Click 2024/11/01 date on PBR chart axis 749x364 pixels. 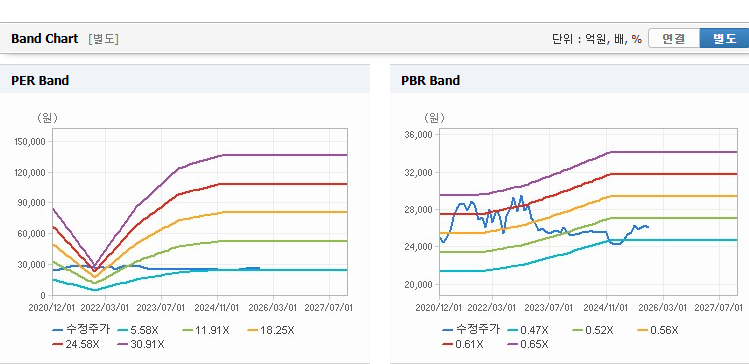click(x=607, y=307)
